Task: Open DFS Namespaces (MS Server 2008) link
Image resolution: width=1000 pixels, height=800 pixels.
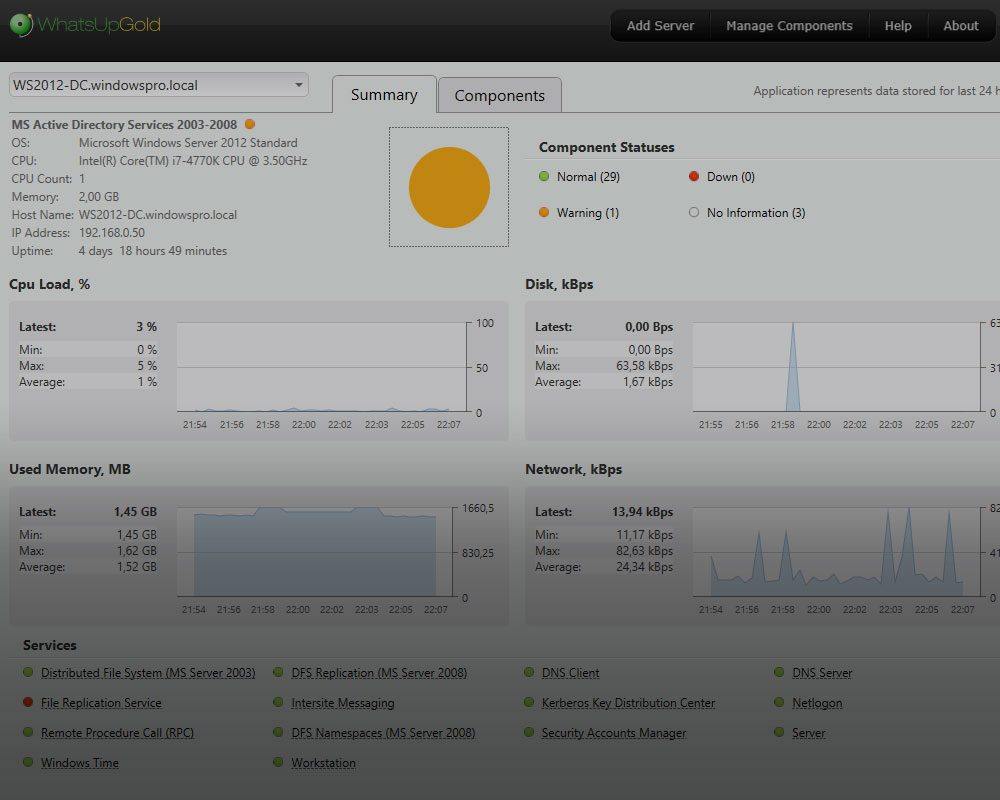Action: tap(383, 733)
